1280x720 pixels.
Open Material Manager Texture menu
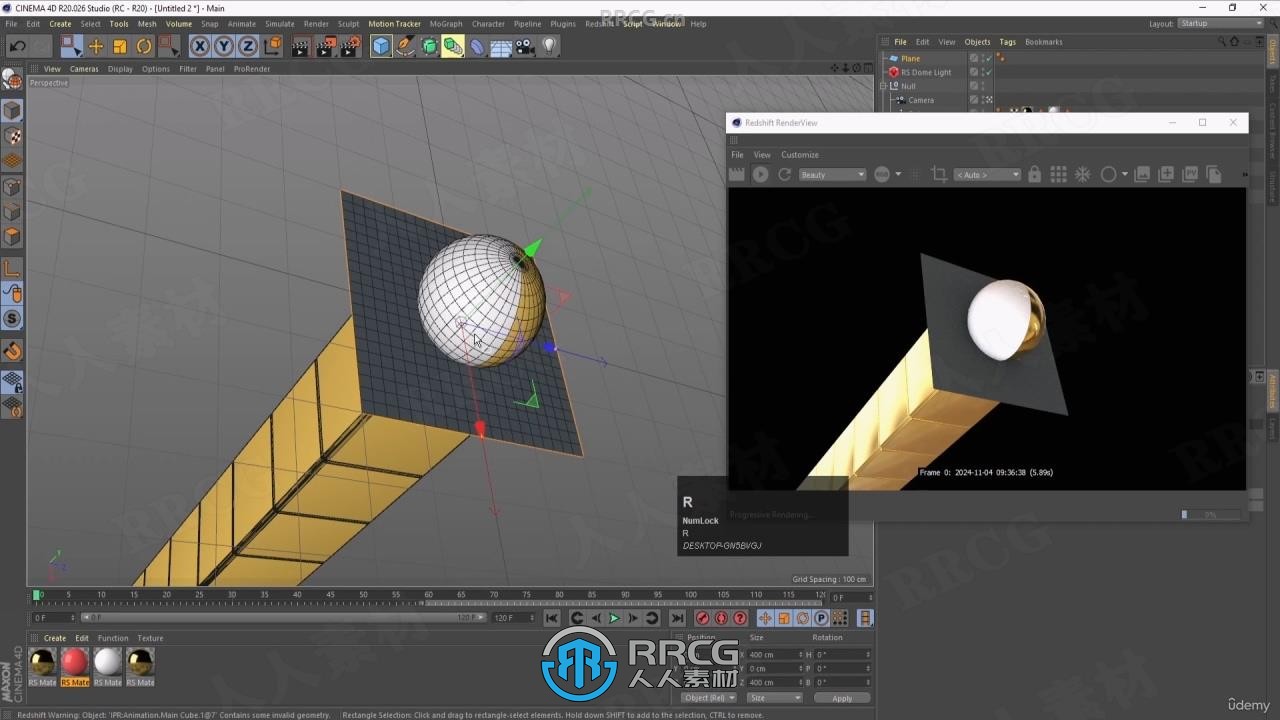pyautogui.click(x=150, y=638)
